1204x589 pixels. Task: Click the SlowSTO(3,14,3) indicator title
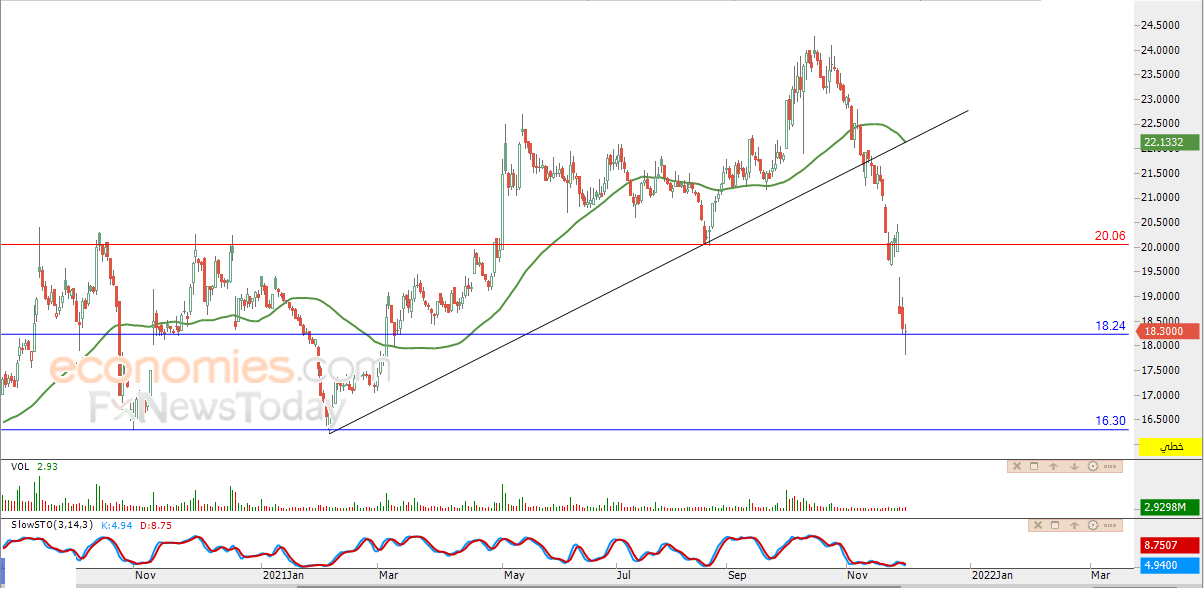point(52,524)
